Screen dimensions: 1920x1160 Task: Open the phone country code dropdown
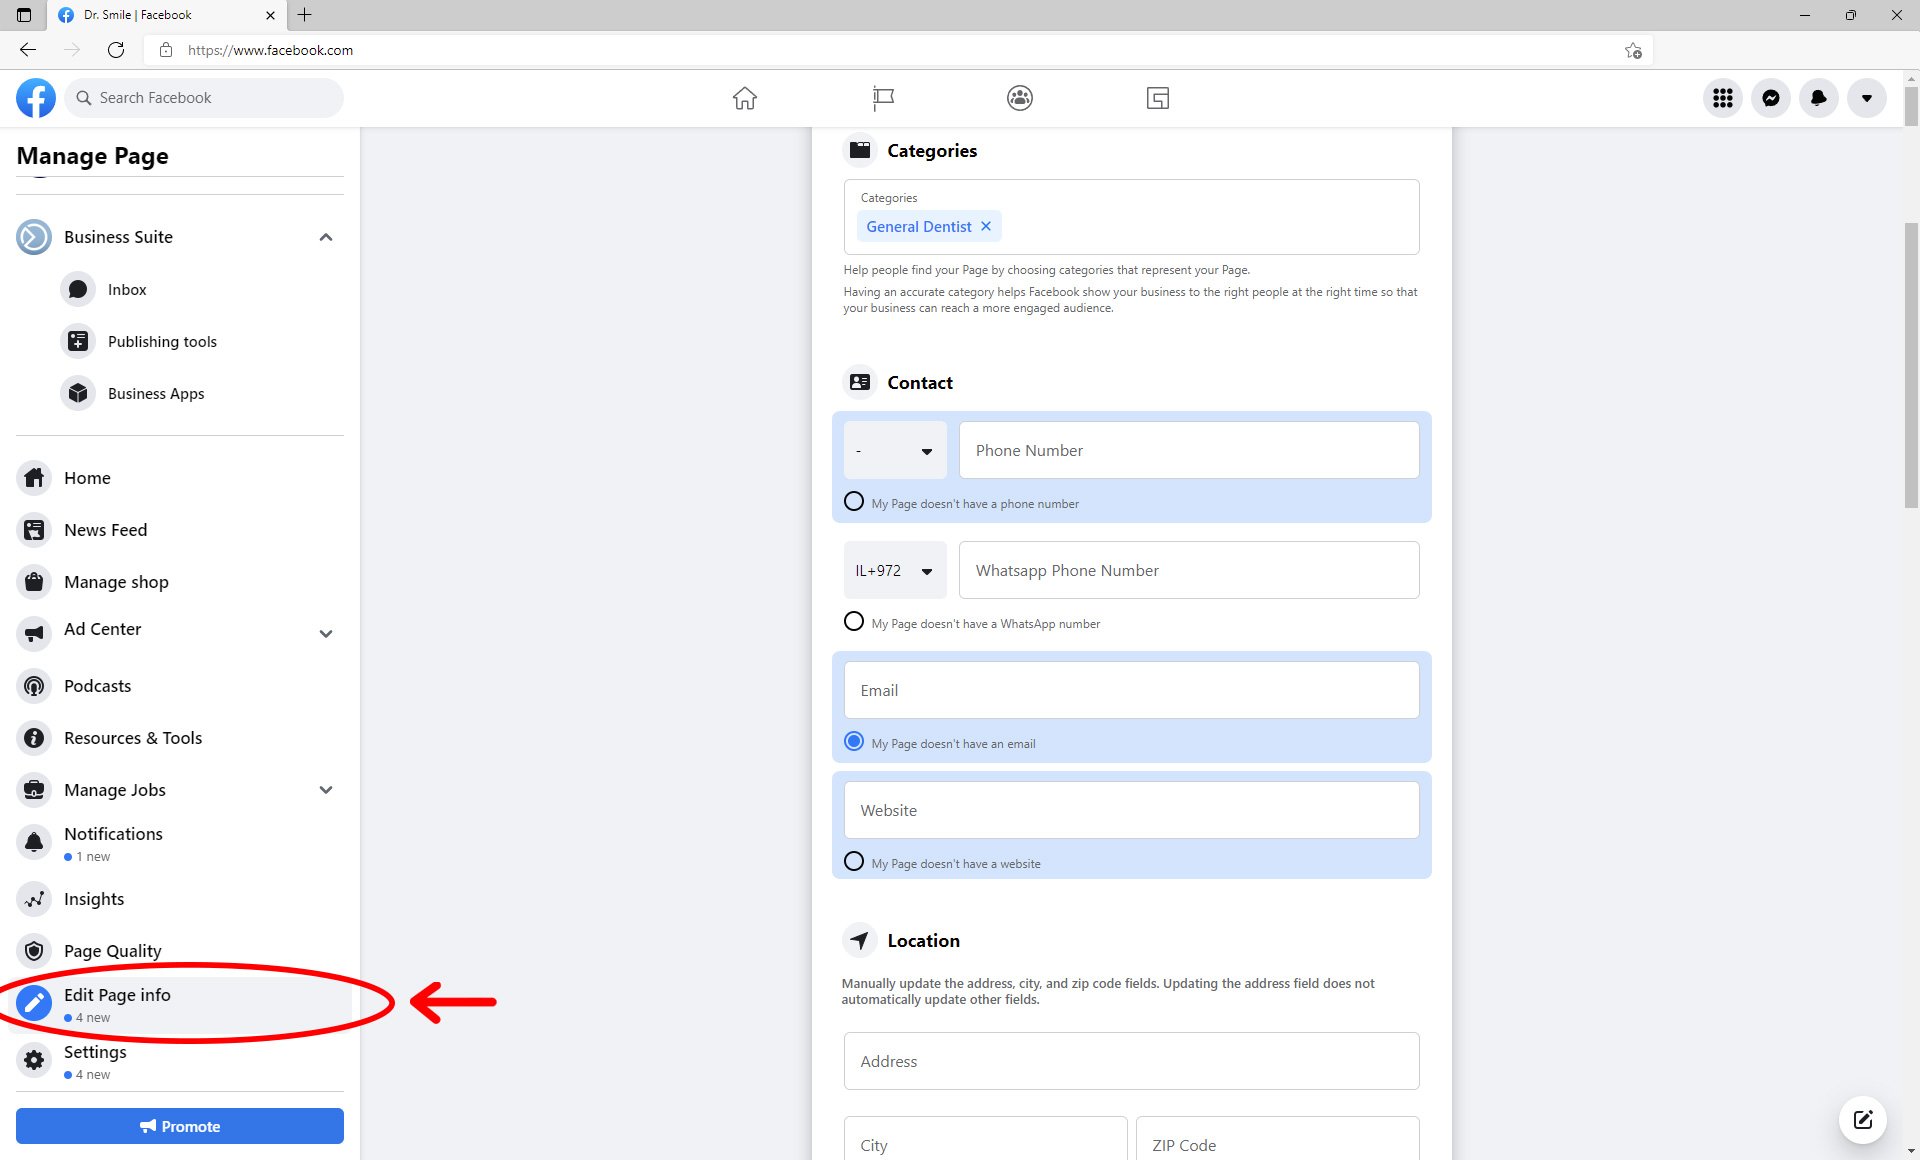click(895, 450)
